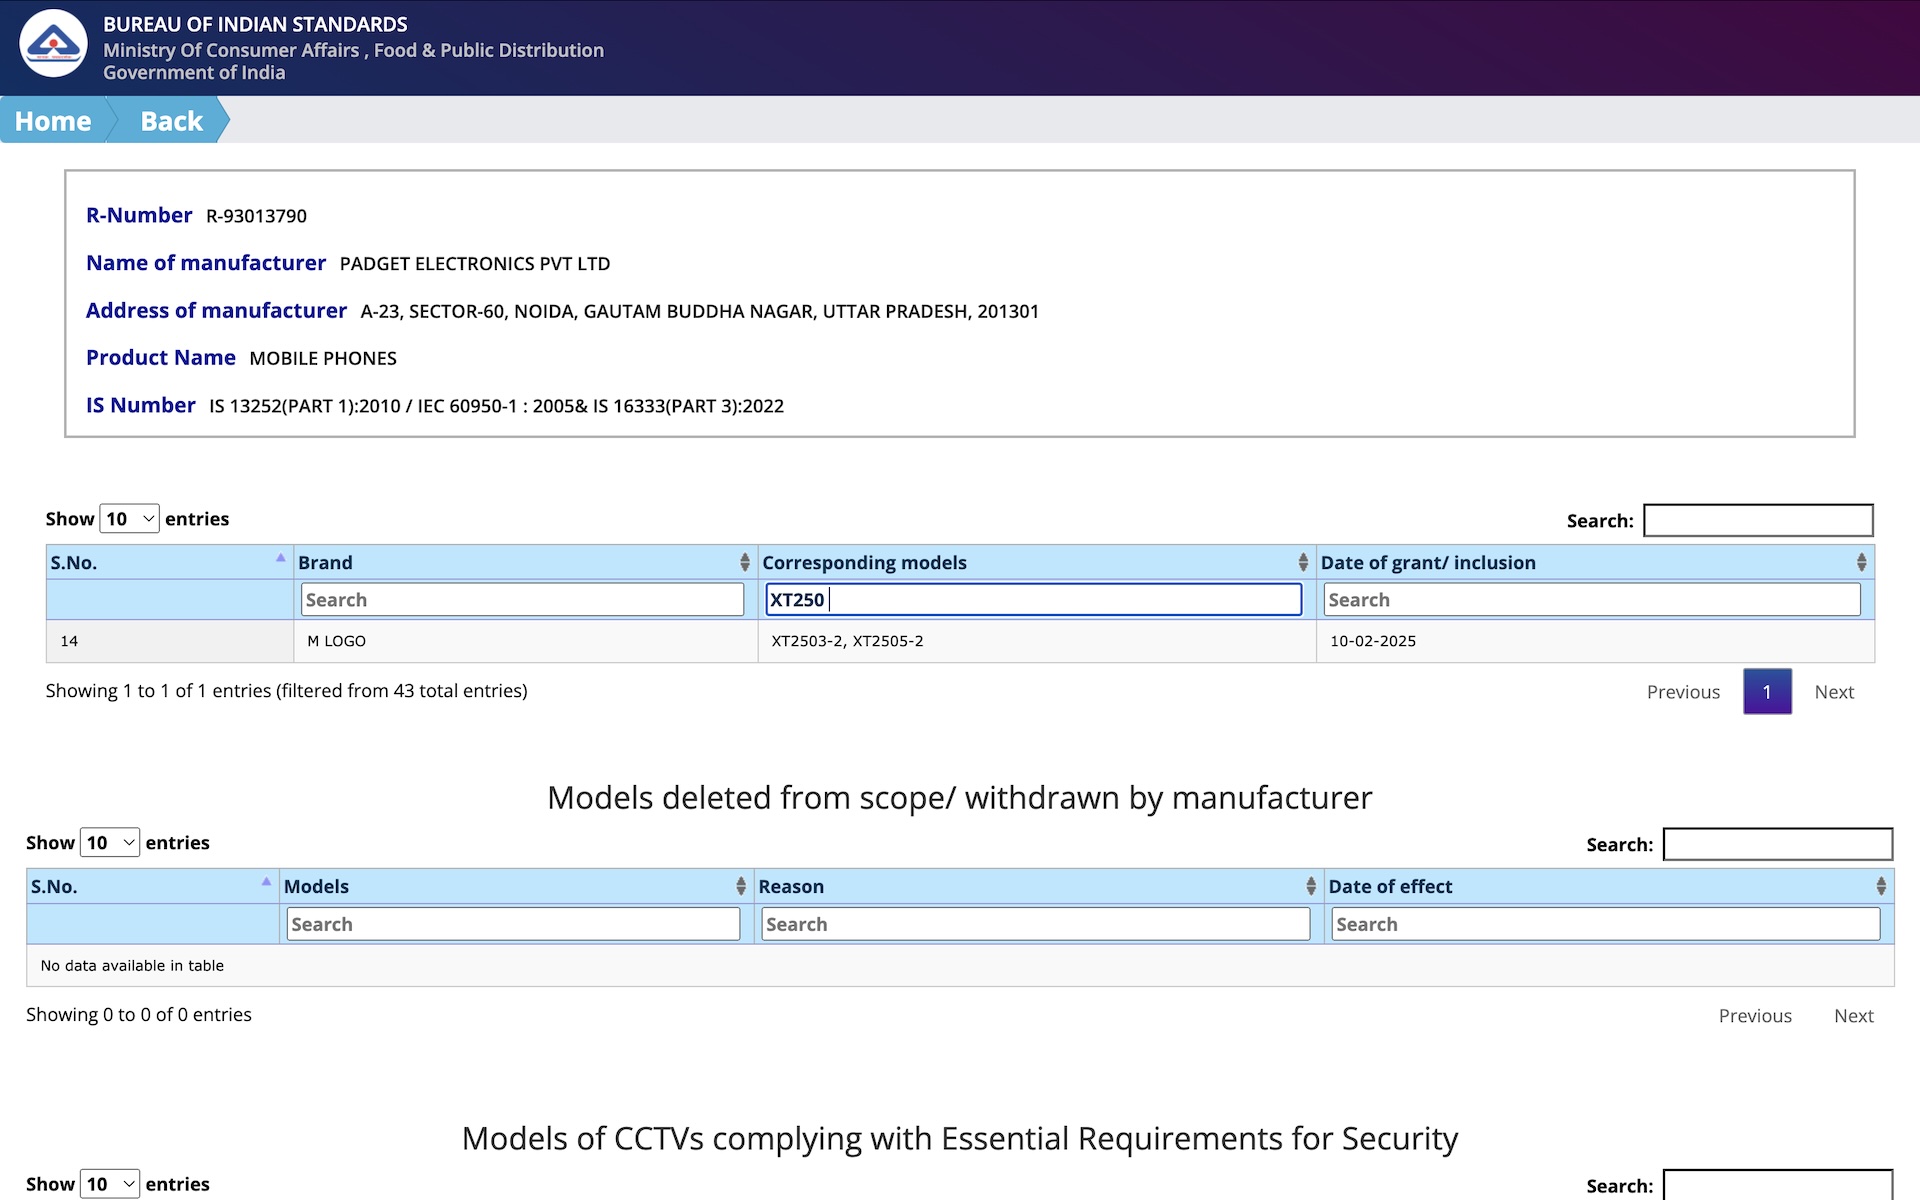
Task: Click Reason column search field
Action: tap(1035, 924)
